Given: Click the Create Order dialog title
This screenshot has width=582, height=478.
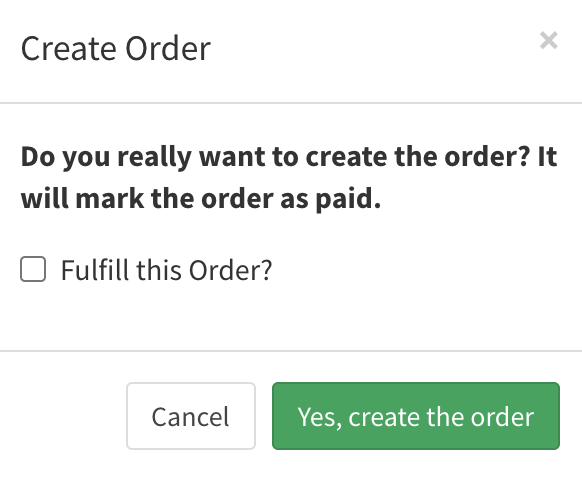Looking at the screenshot, I should click(116, 49).
